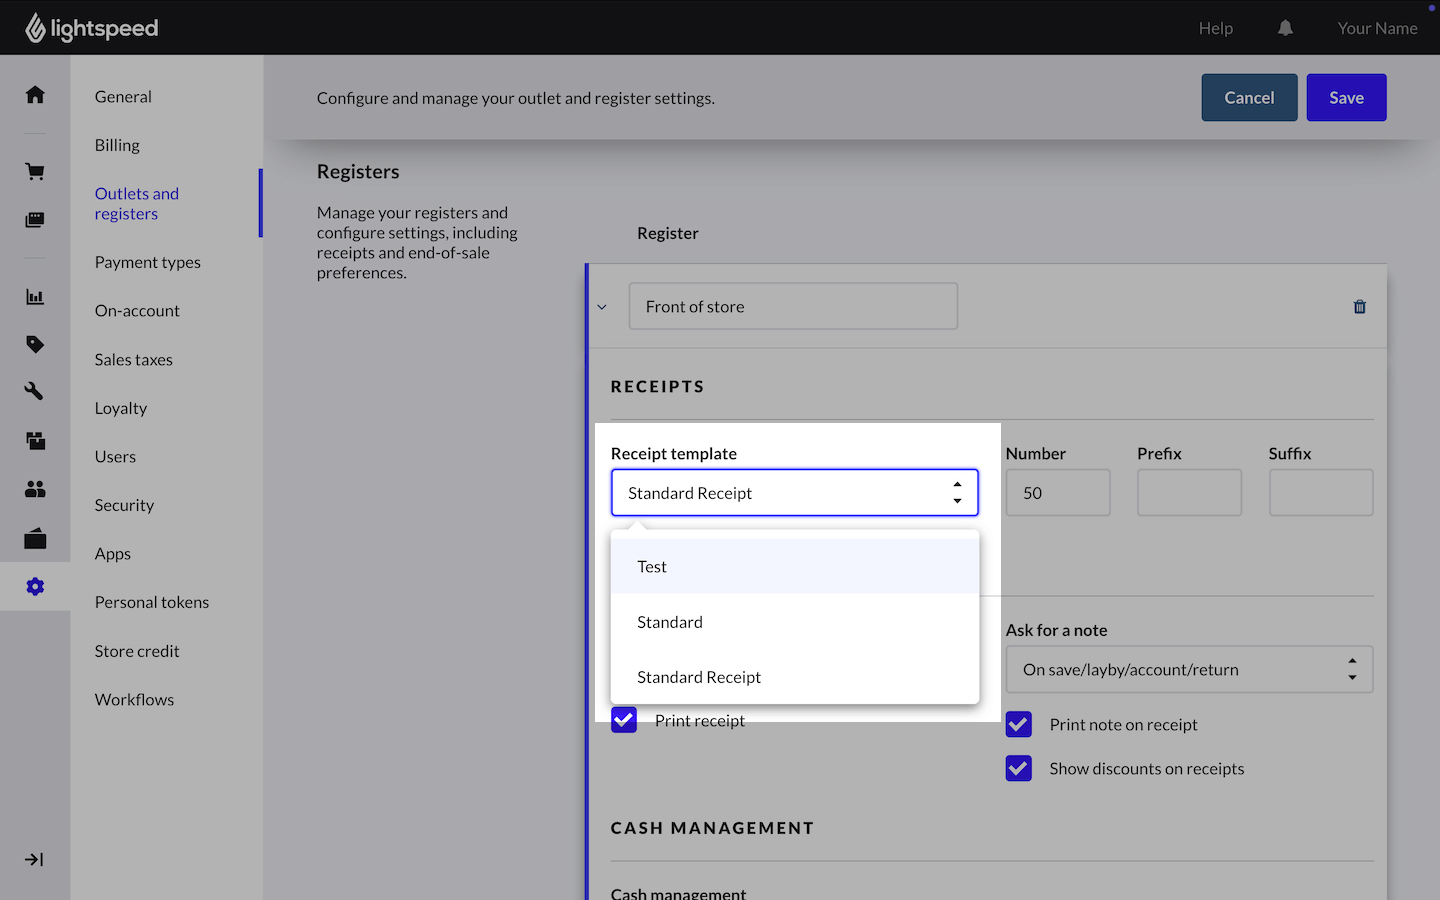Open the Ask for a note dropdown
Image resolution: width=1440 pixels, height=900 pixels.
(1188, 670)
